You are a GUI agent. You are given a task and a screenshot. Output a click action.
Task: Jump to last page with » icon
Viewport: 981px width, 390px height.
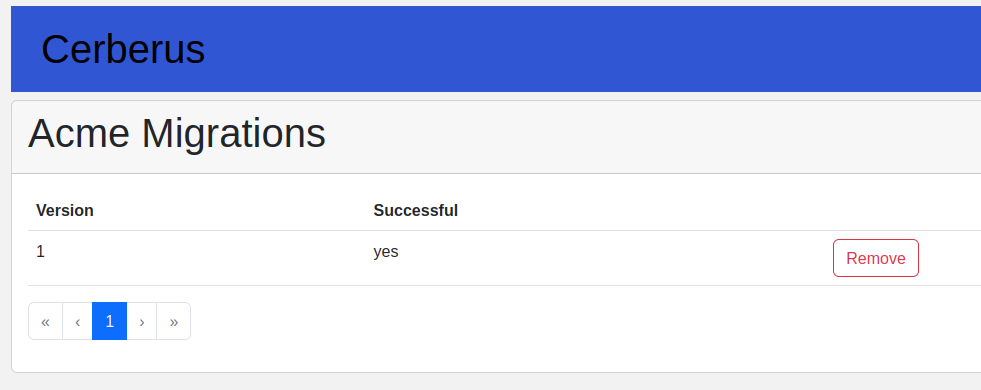[174, 321]
